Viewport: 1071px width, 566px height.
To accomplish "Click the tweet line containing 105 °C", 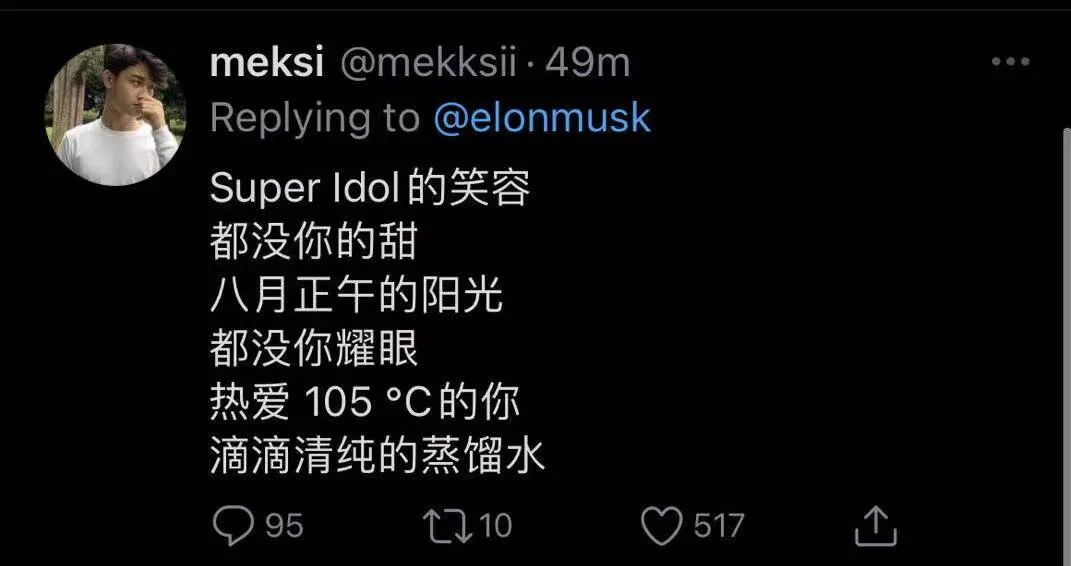I will [365, 403].
